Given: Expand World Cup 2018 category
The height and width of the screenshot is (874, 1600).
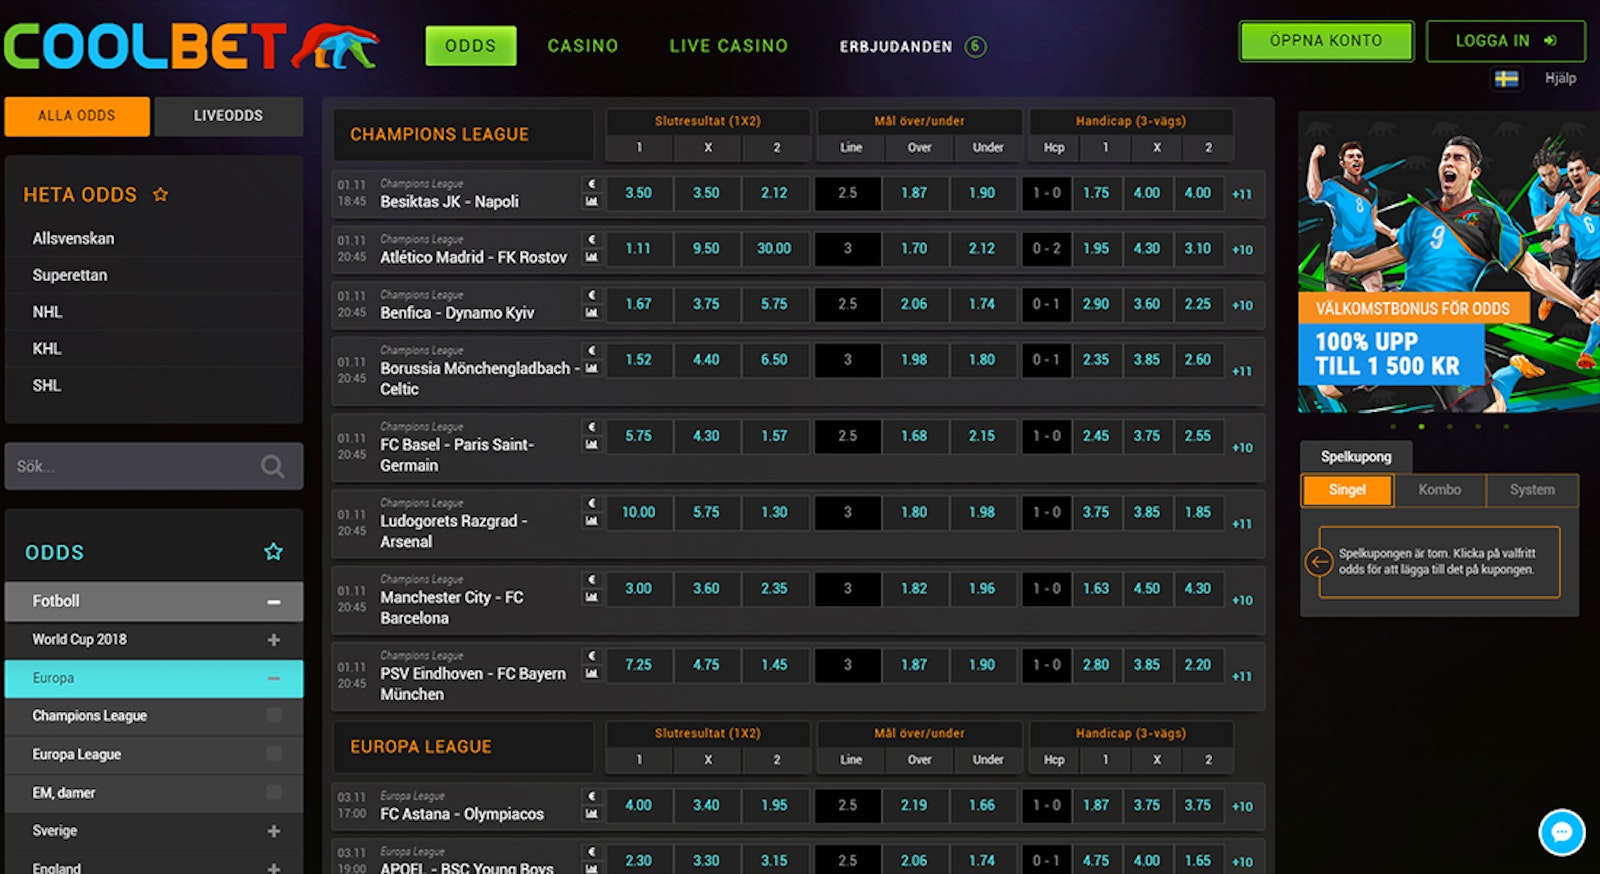Looking at the screenshot, I should tap(273, 640).
